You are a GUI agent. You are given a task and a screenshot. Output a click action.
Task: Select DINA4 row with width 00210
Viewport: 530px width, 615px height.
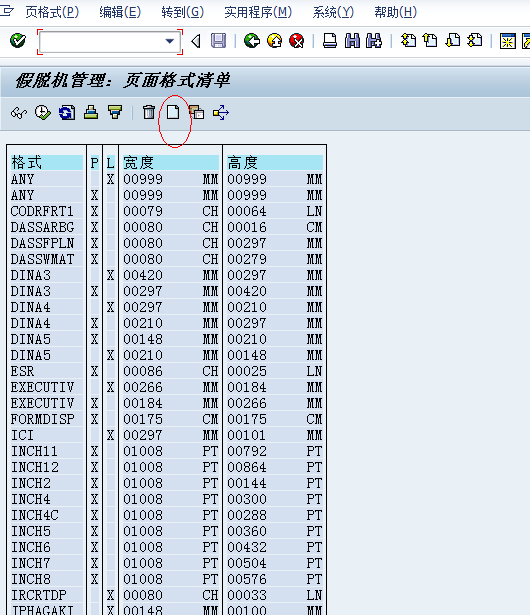166,323
